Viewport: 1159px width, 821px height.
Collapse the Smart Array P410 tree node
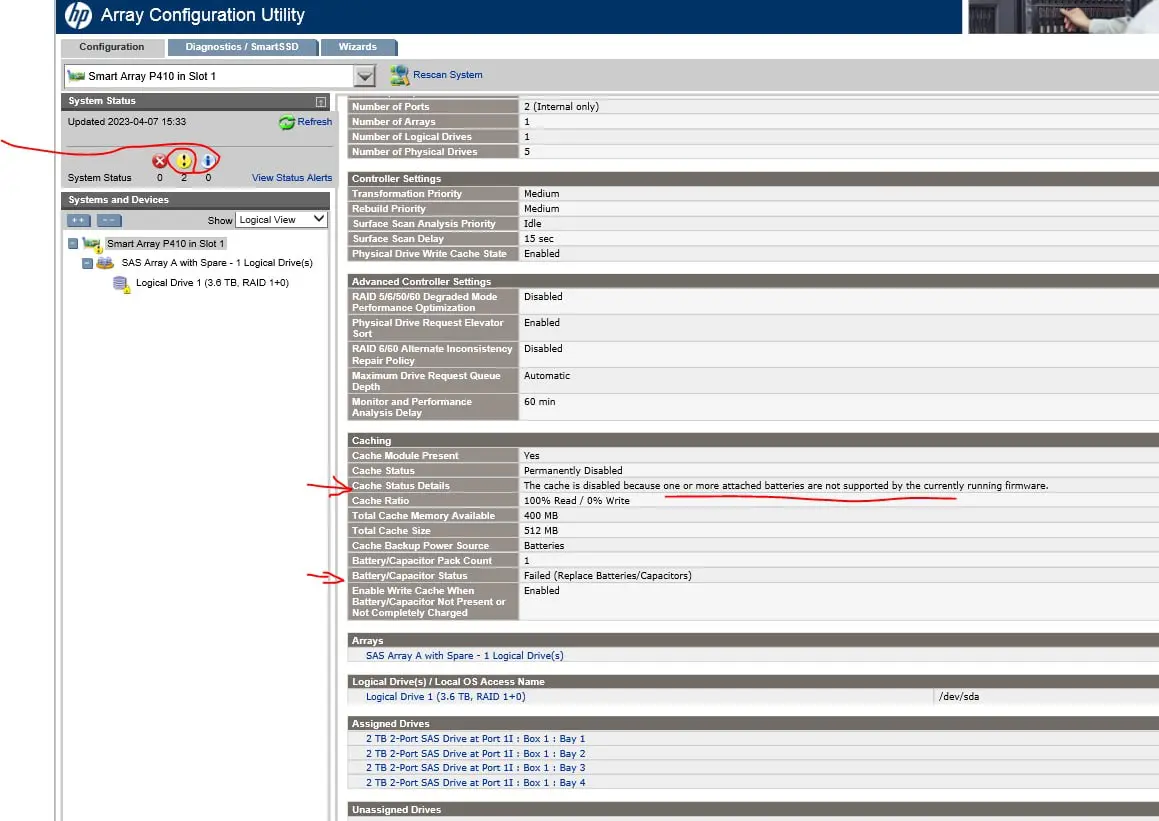(x=73, y=244)
